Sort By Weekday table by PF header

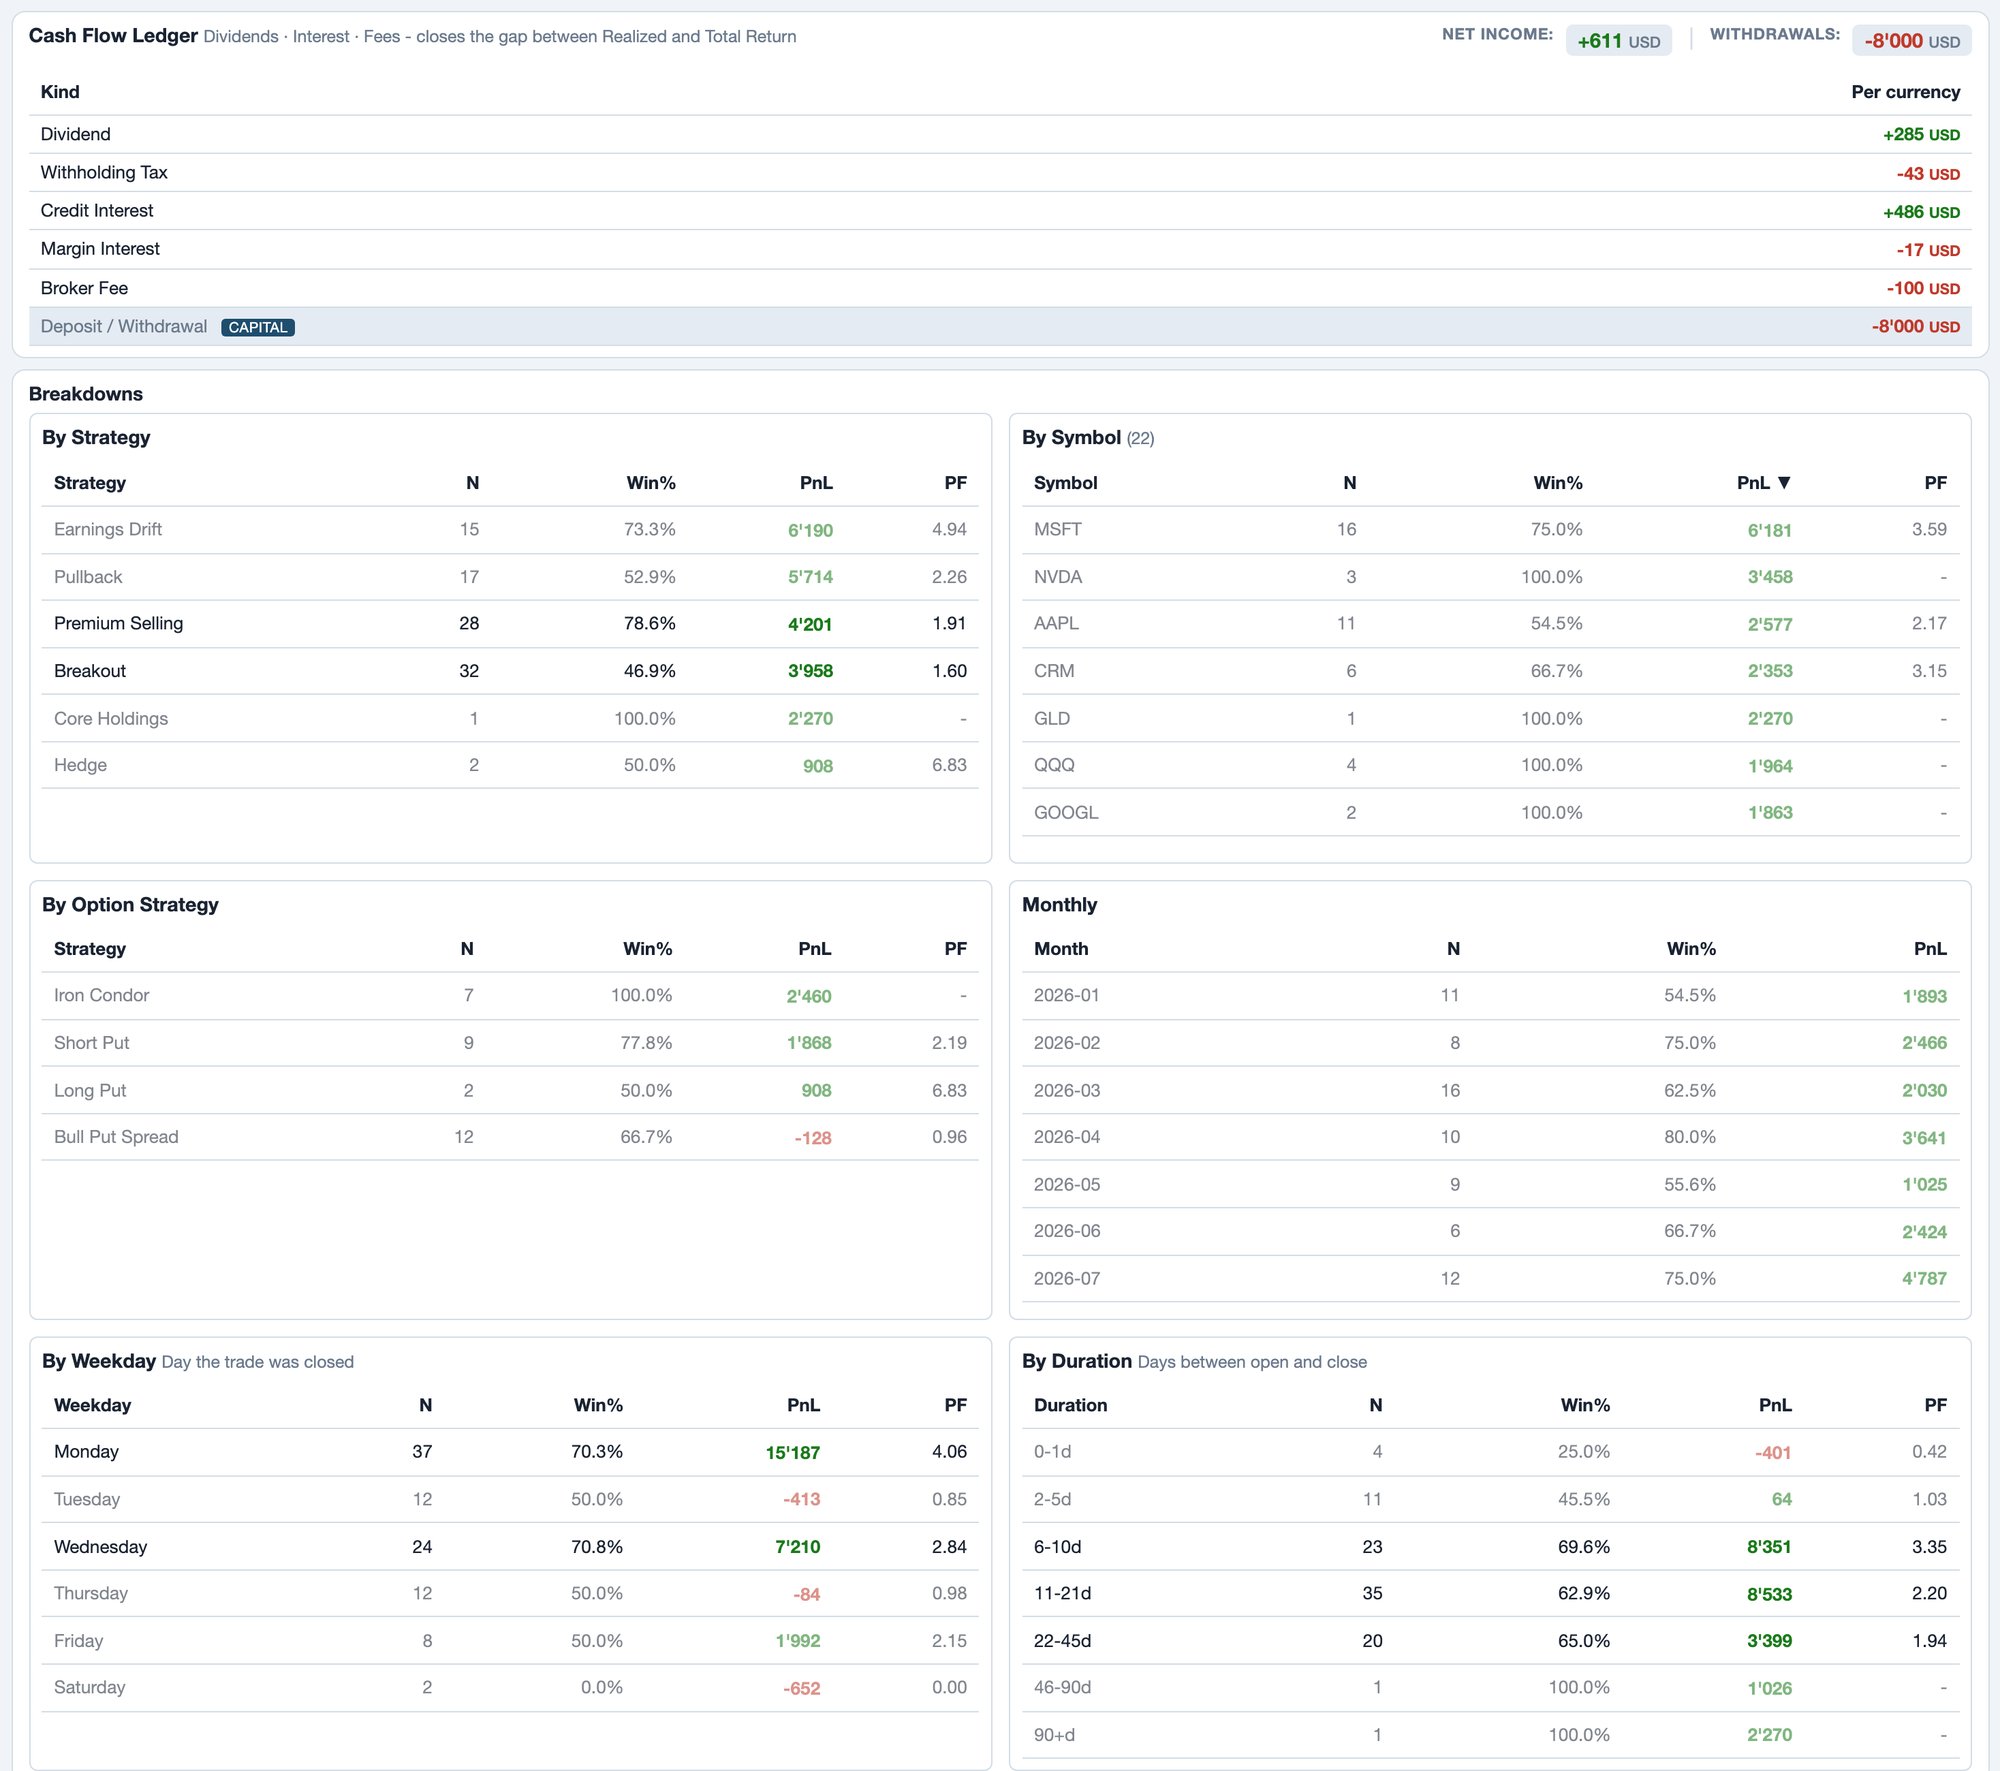click(955, 1405)
